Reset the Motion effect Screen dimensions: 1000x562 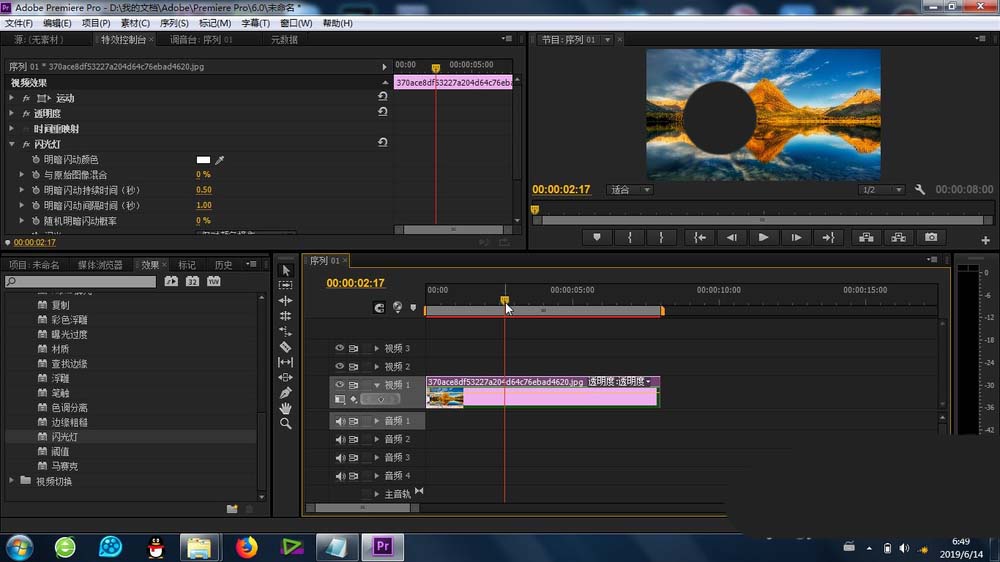(383, 96)
